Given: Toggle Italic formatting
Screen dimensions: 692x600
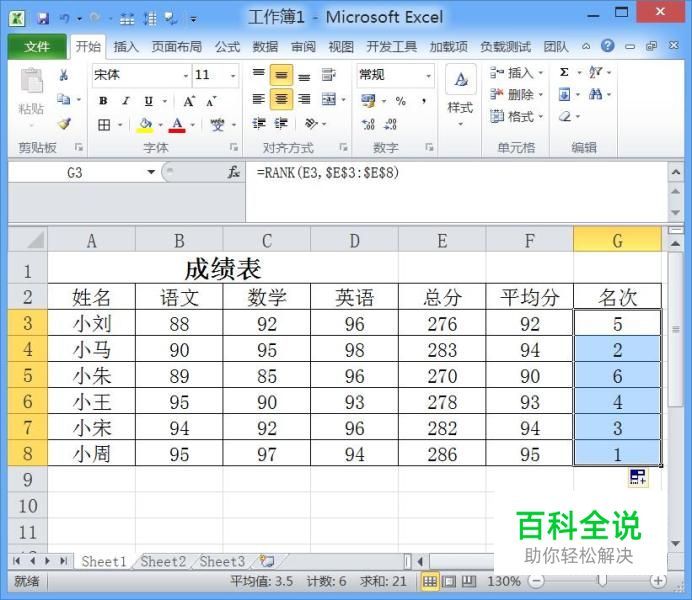Looking at the screenshot, I should (x=126, y=101).
